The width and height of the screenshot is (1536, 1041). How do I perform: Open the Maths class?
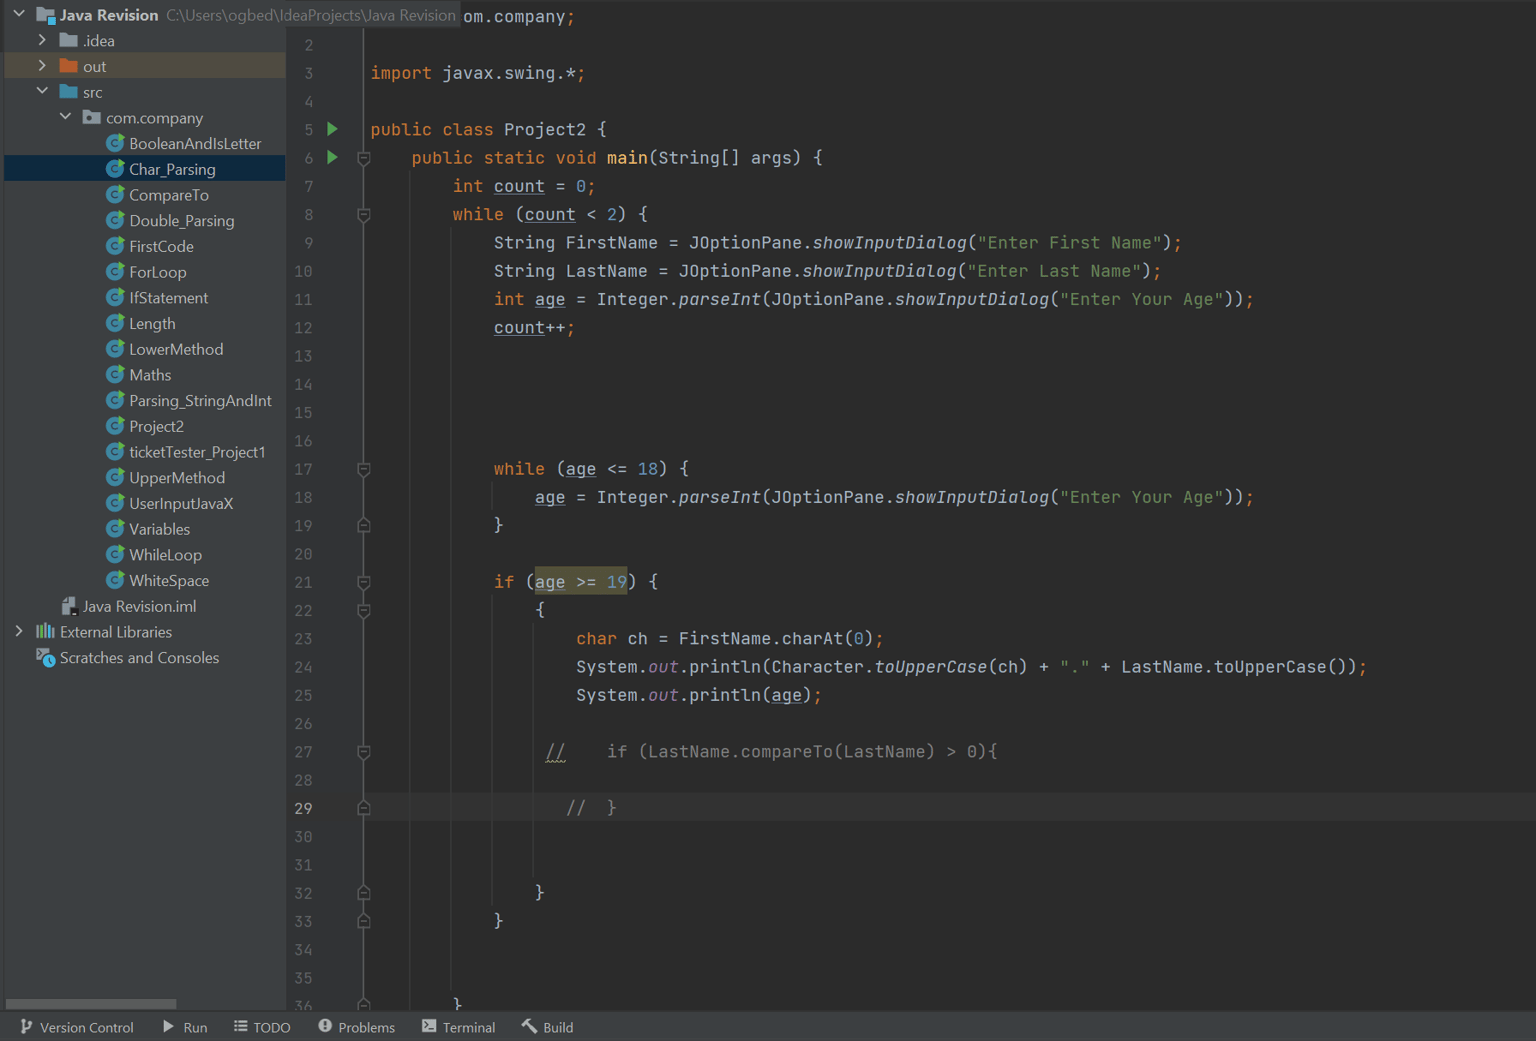pos(150,375)
